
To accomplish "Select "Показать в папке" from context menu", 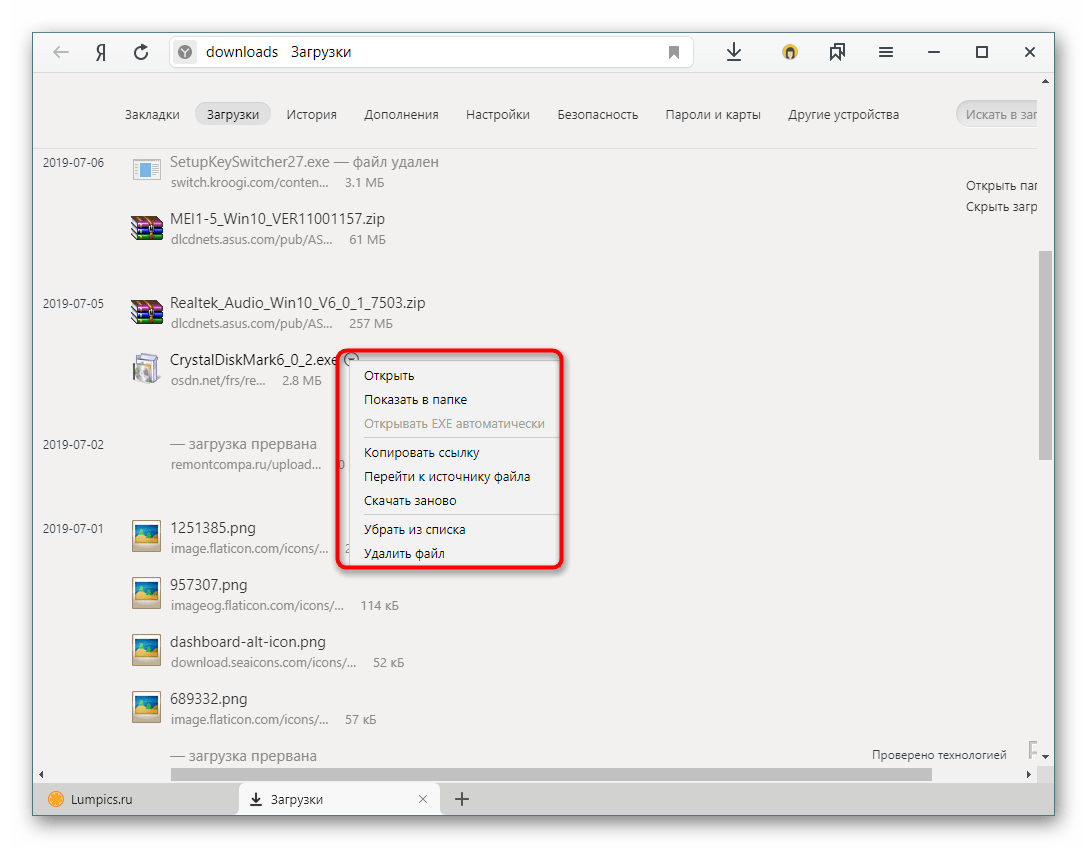I will click(x=415, y=400).
